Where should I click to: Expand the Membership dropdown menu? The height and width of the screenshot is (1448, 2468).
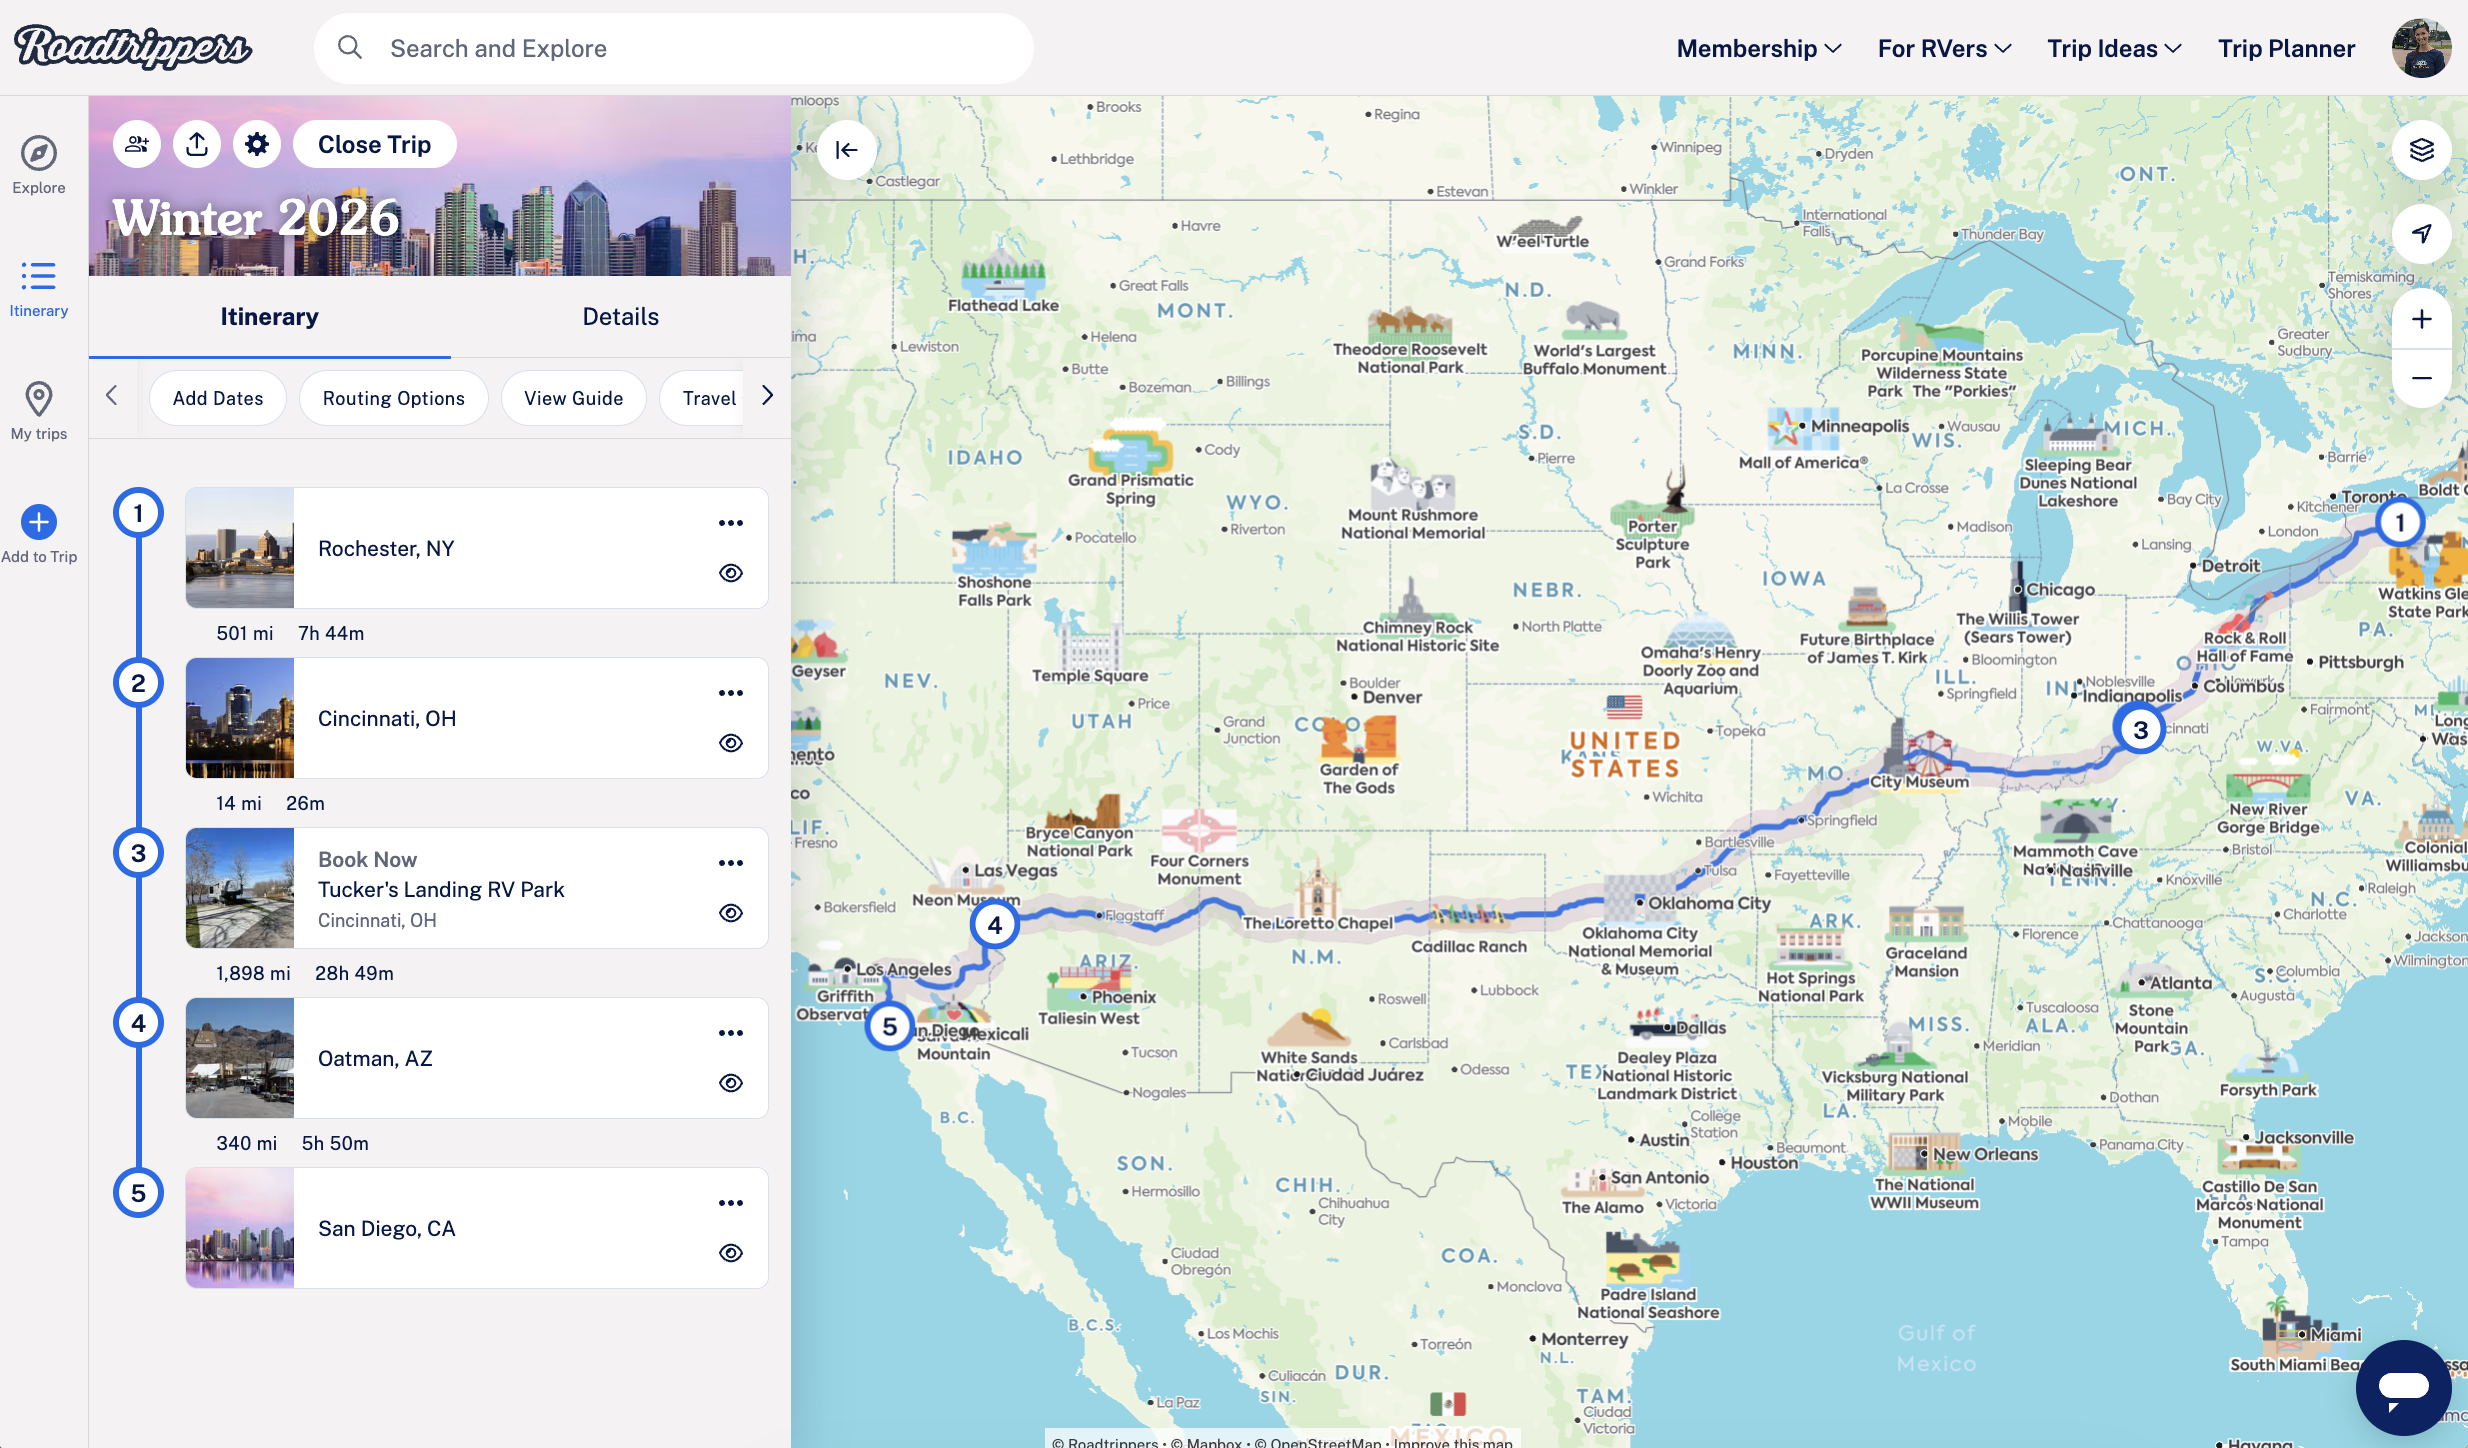(1758, 48)
